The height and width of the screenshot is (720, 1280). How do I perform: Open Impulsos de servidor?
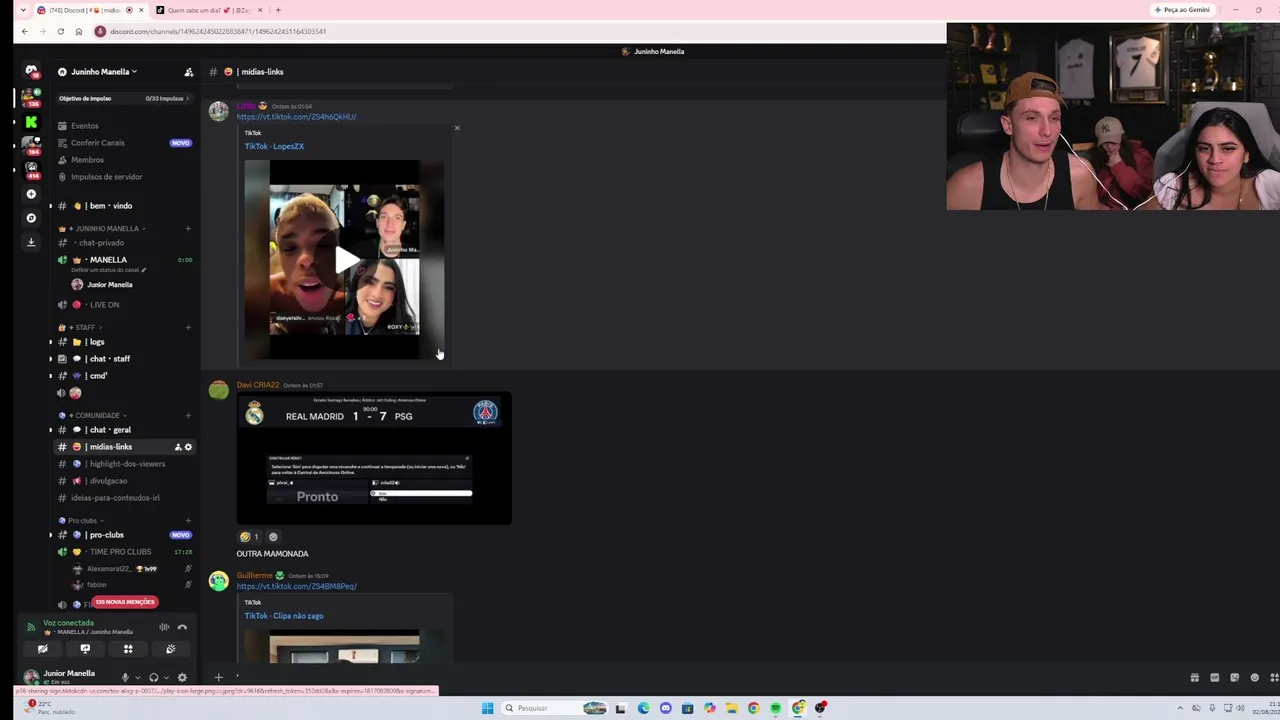[x=125, y=177]
